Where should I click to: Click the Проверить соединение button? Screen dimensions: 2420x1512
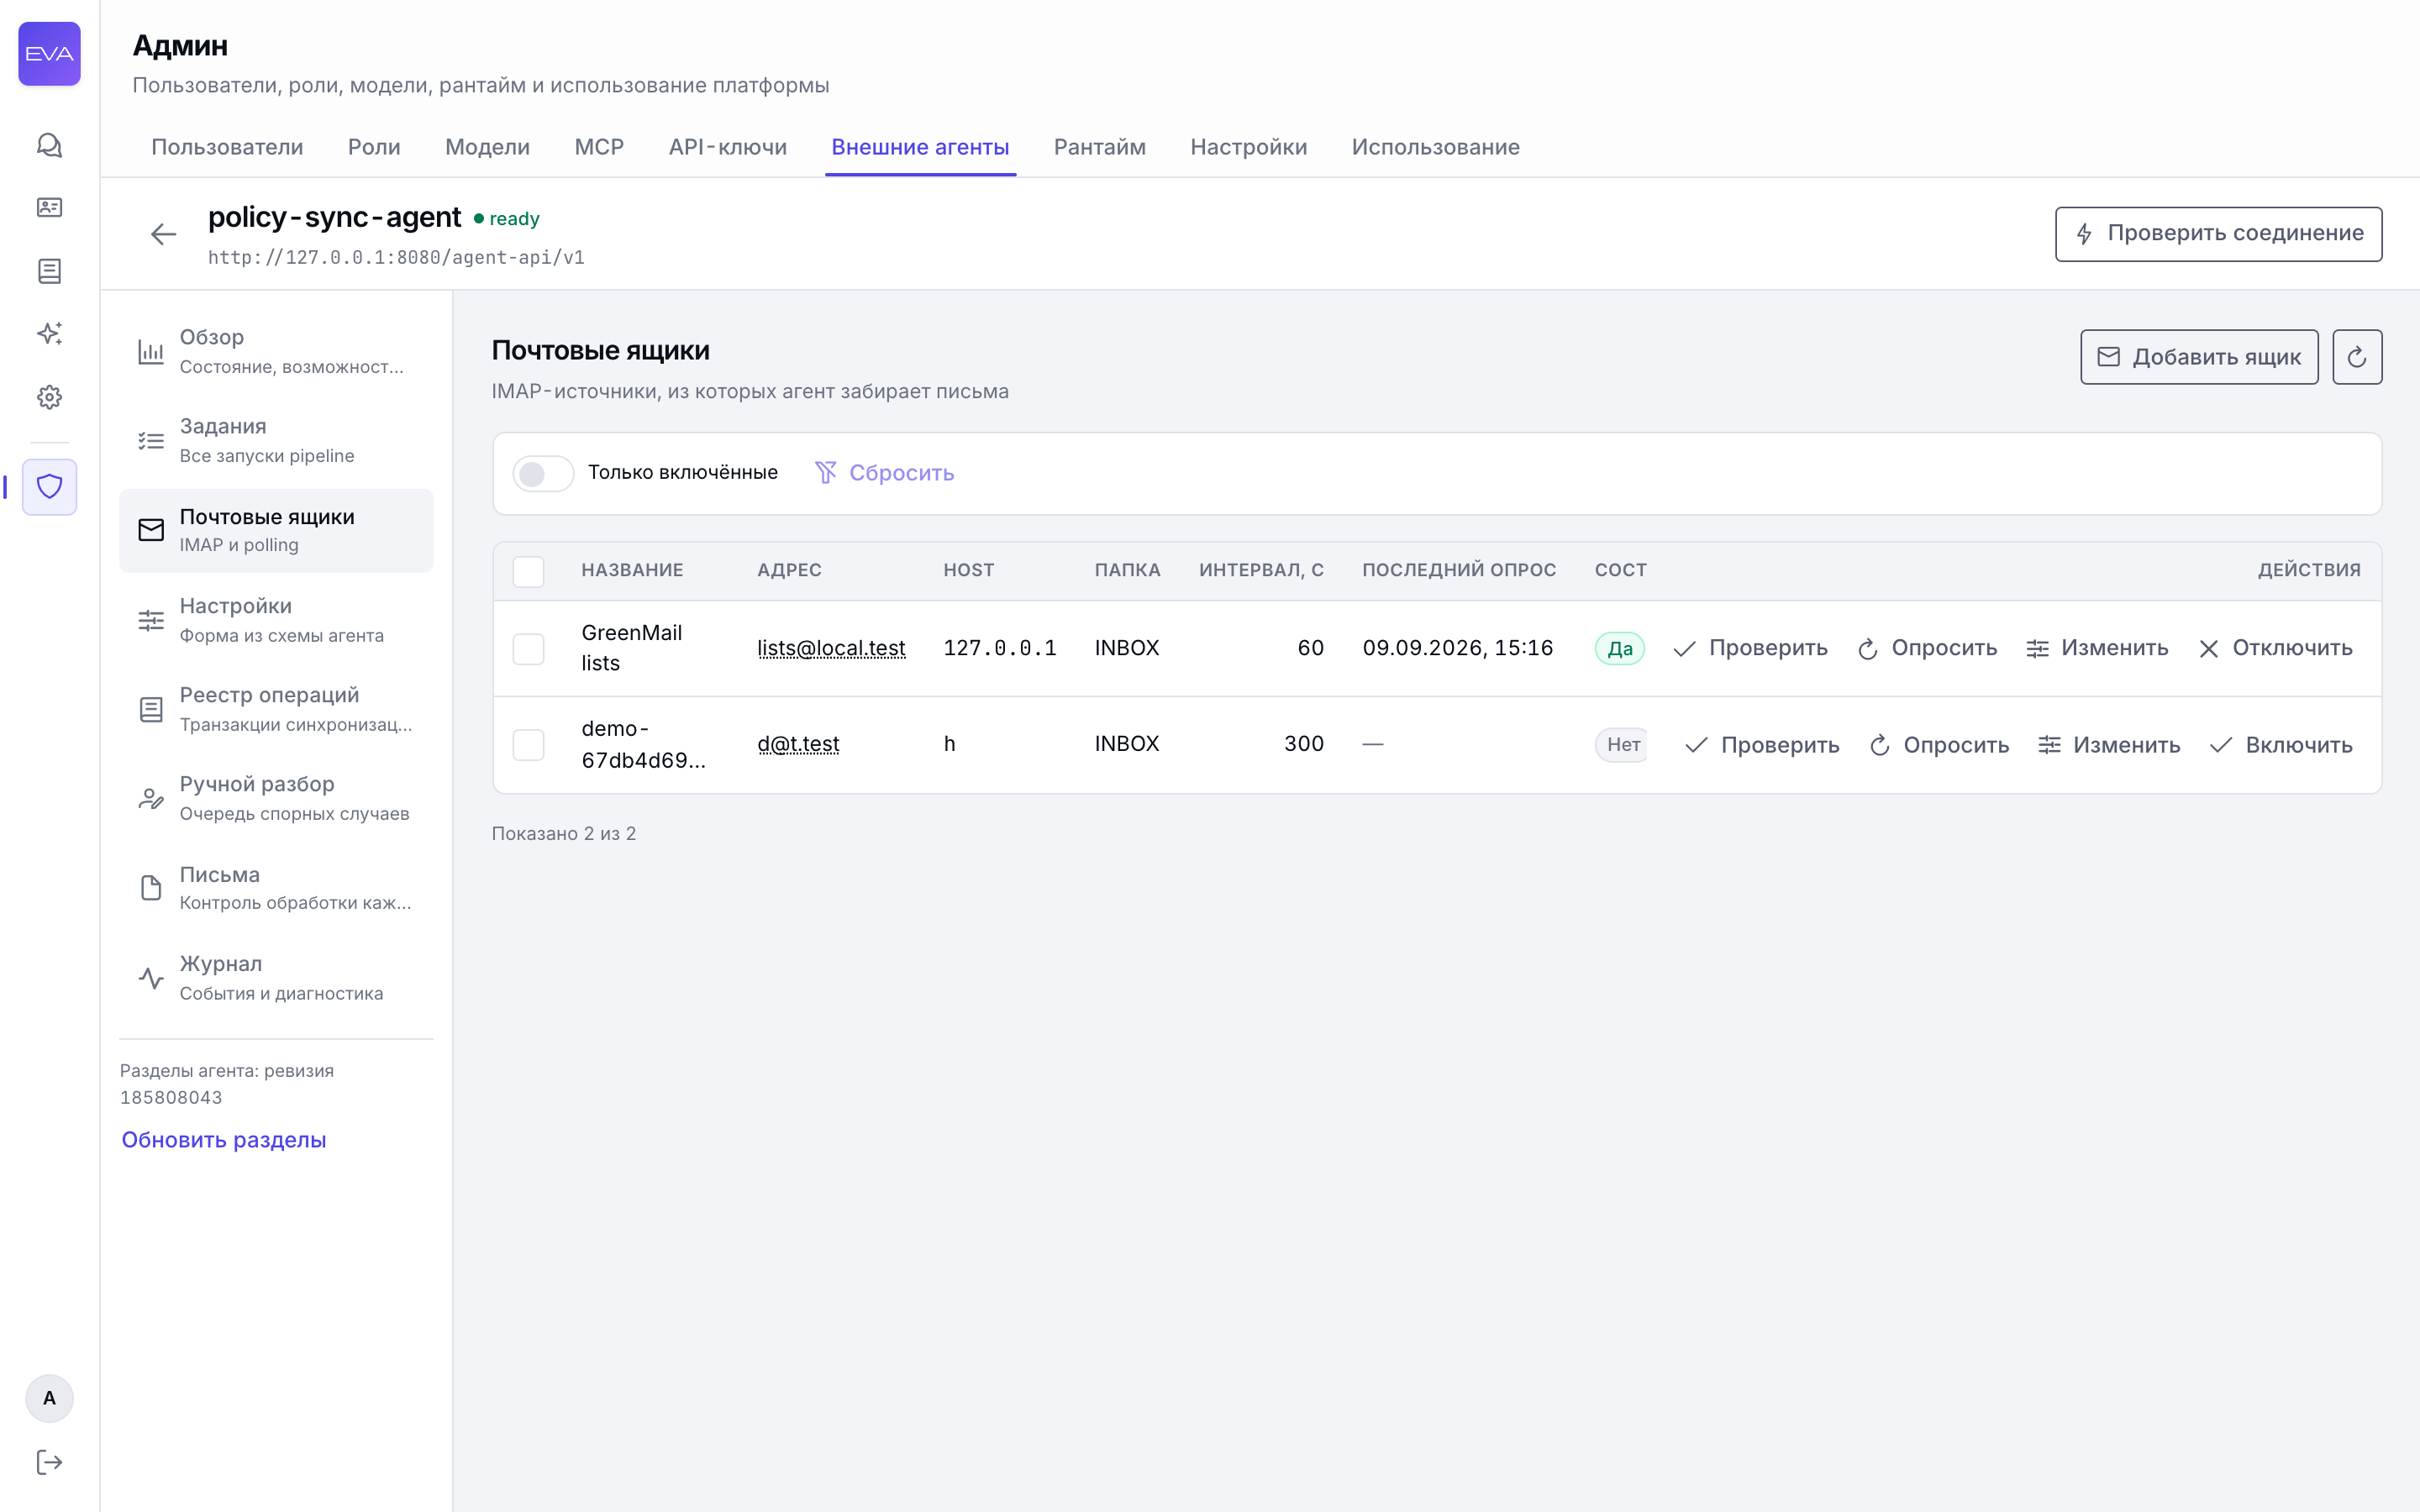[2218, 234]
